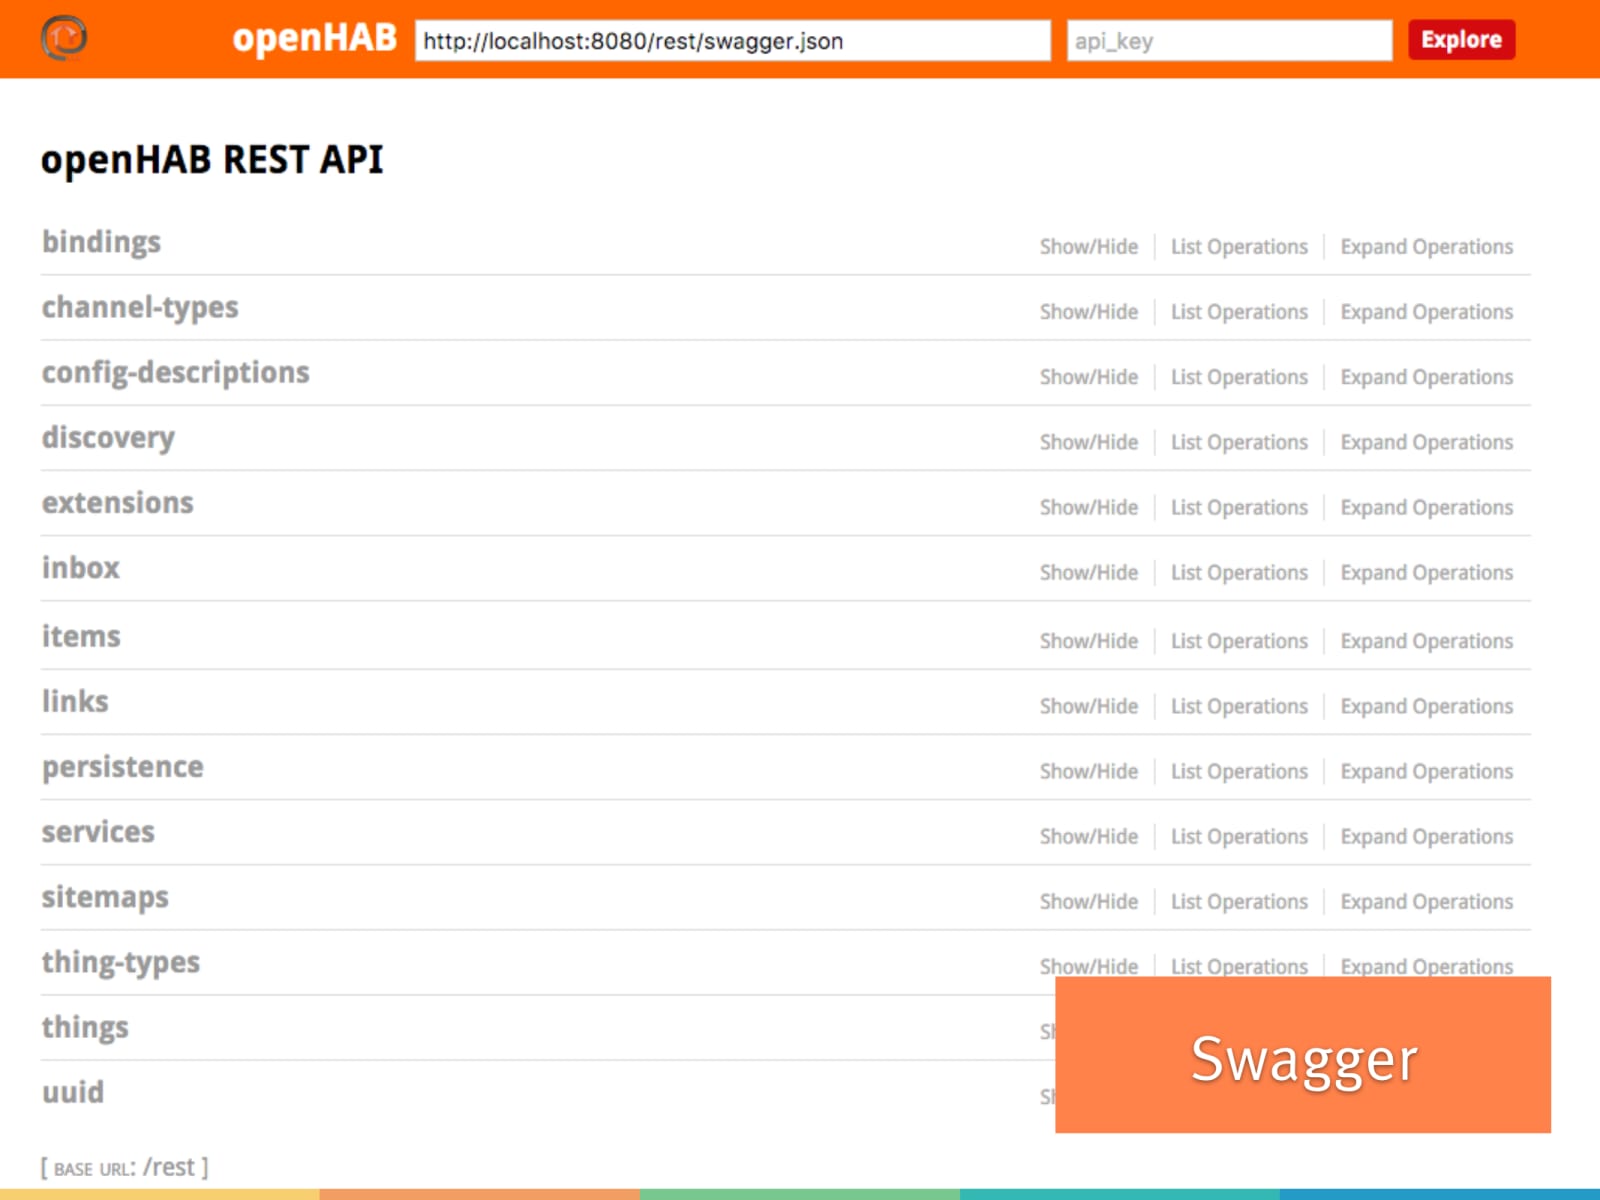List Operations for inbox

click(x=1239, y=573)
